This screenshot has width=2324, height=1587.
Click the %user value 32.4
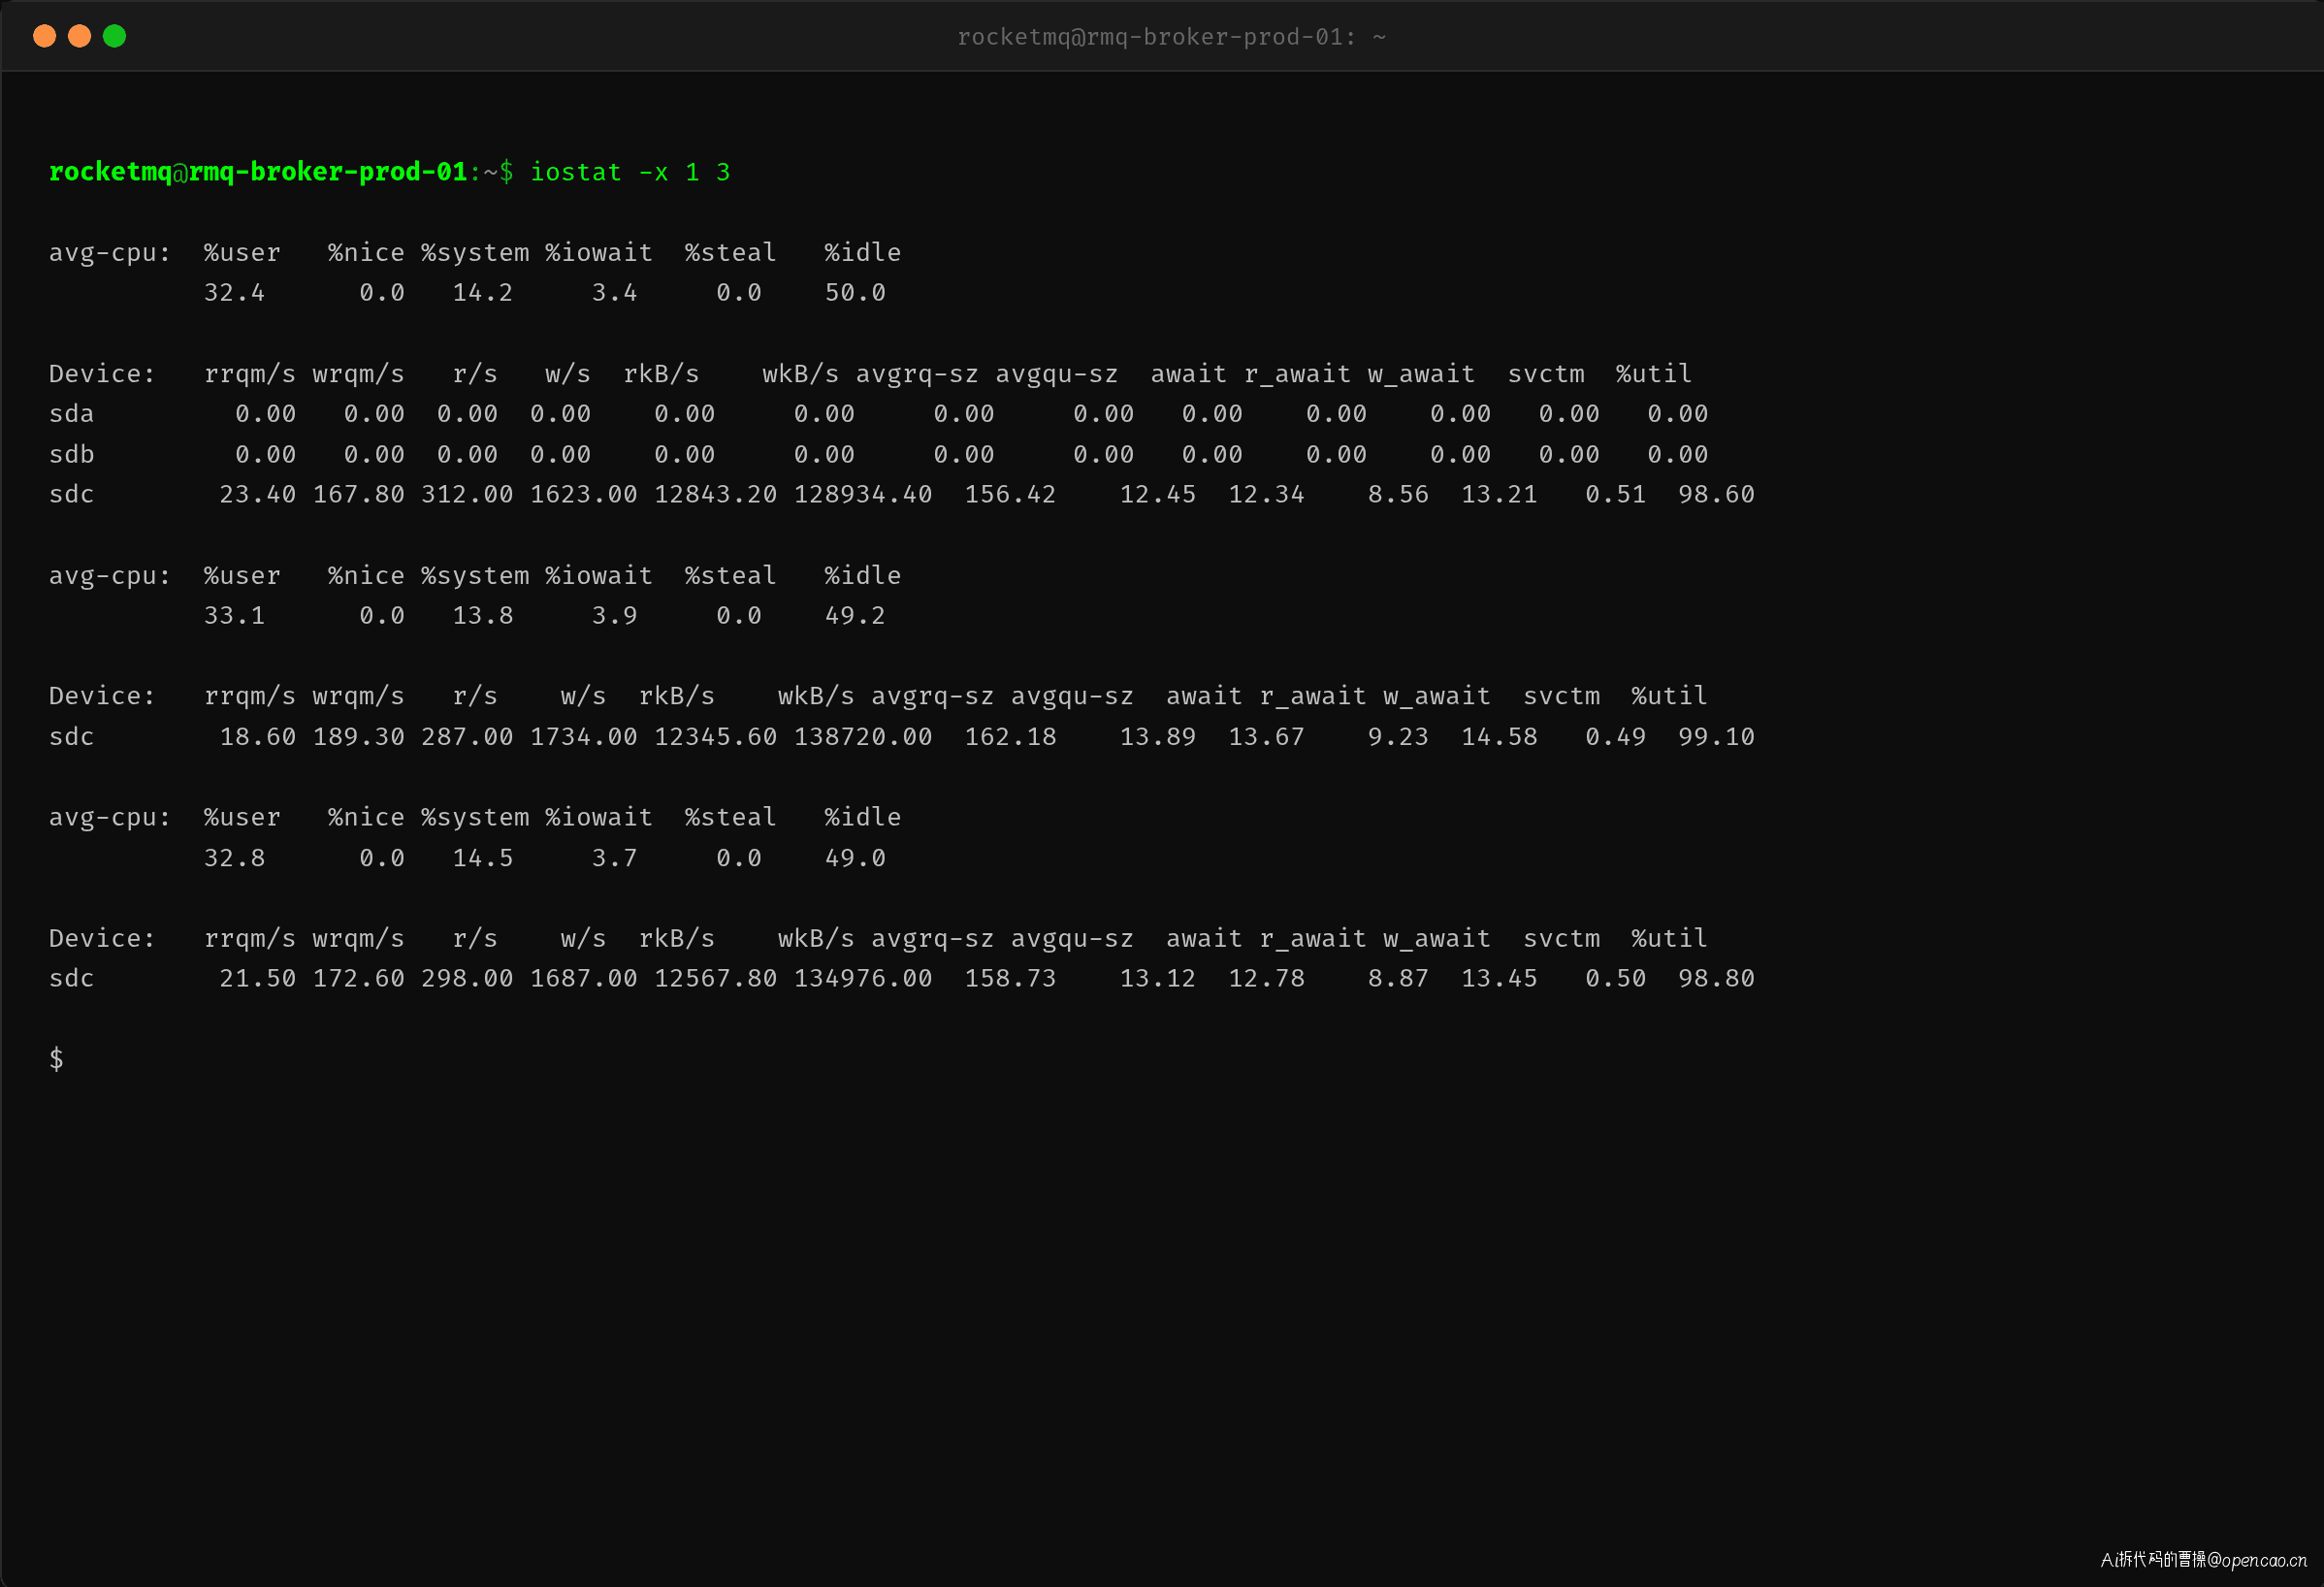(x=234, y=293)
